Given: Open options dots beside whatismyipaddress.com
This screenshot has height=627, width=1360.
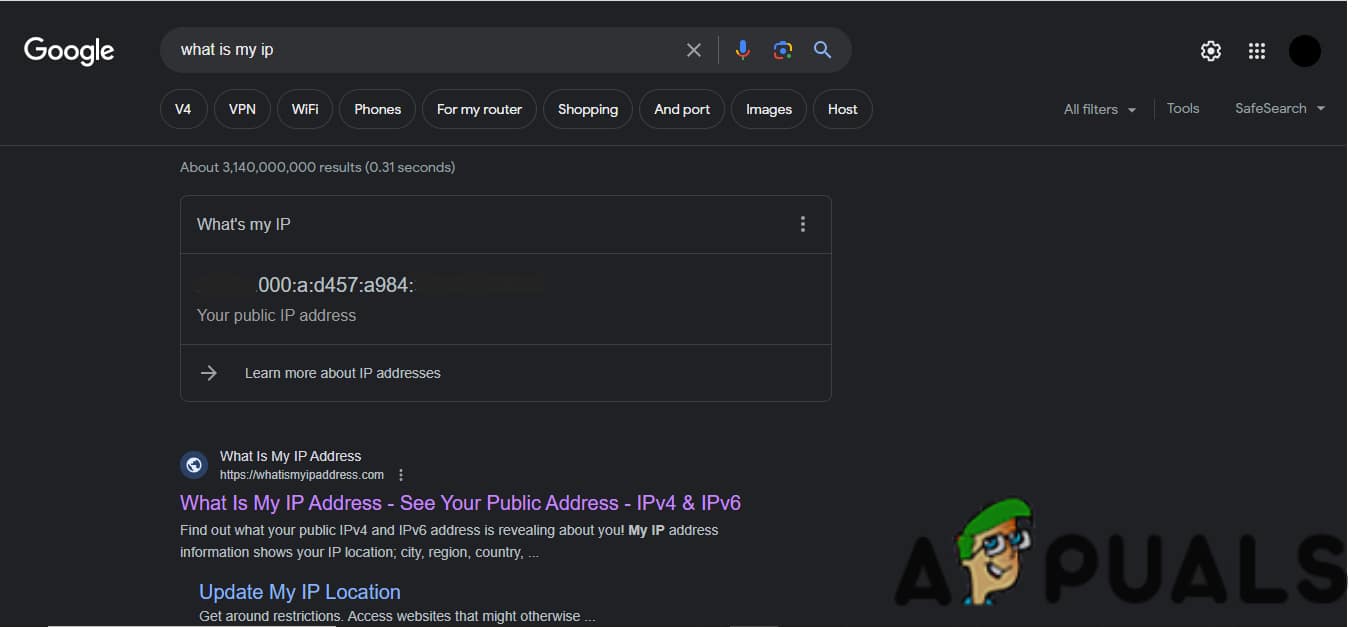Looking at the screenshot, I should tap(401, 475).
